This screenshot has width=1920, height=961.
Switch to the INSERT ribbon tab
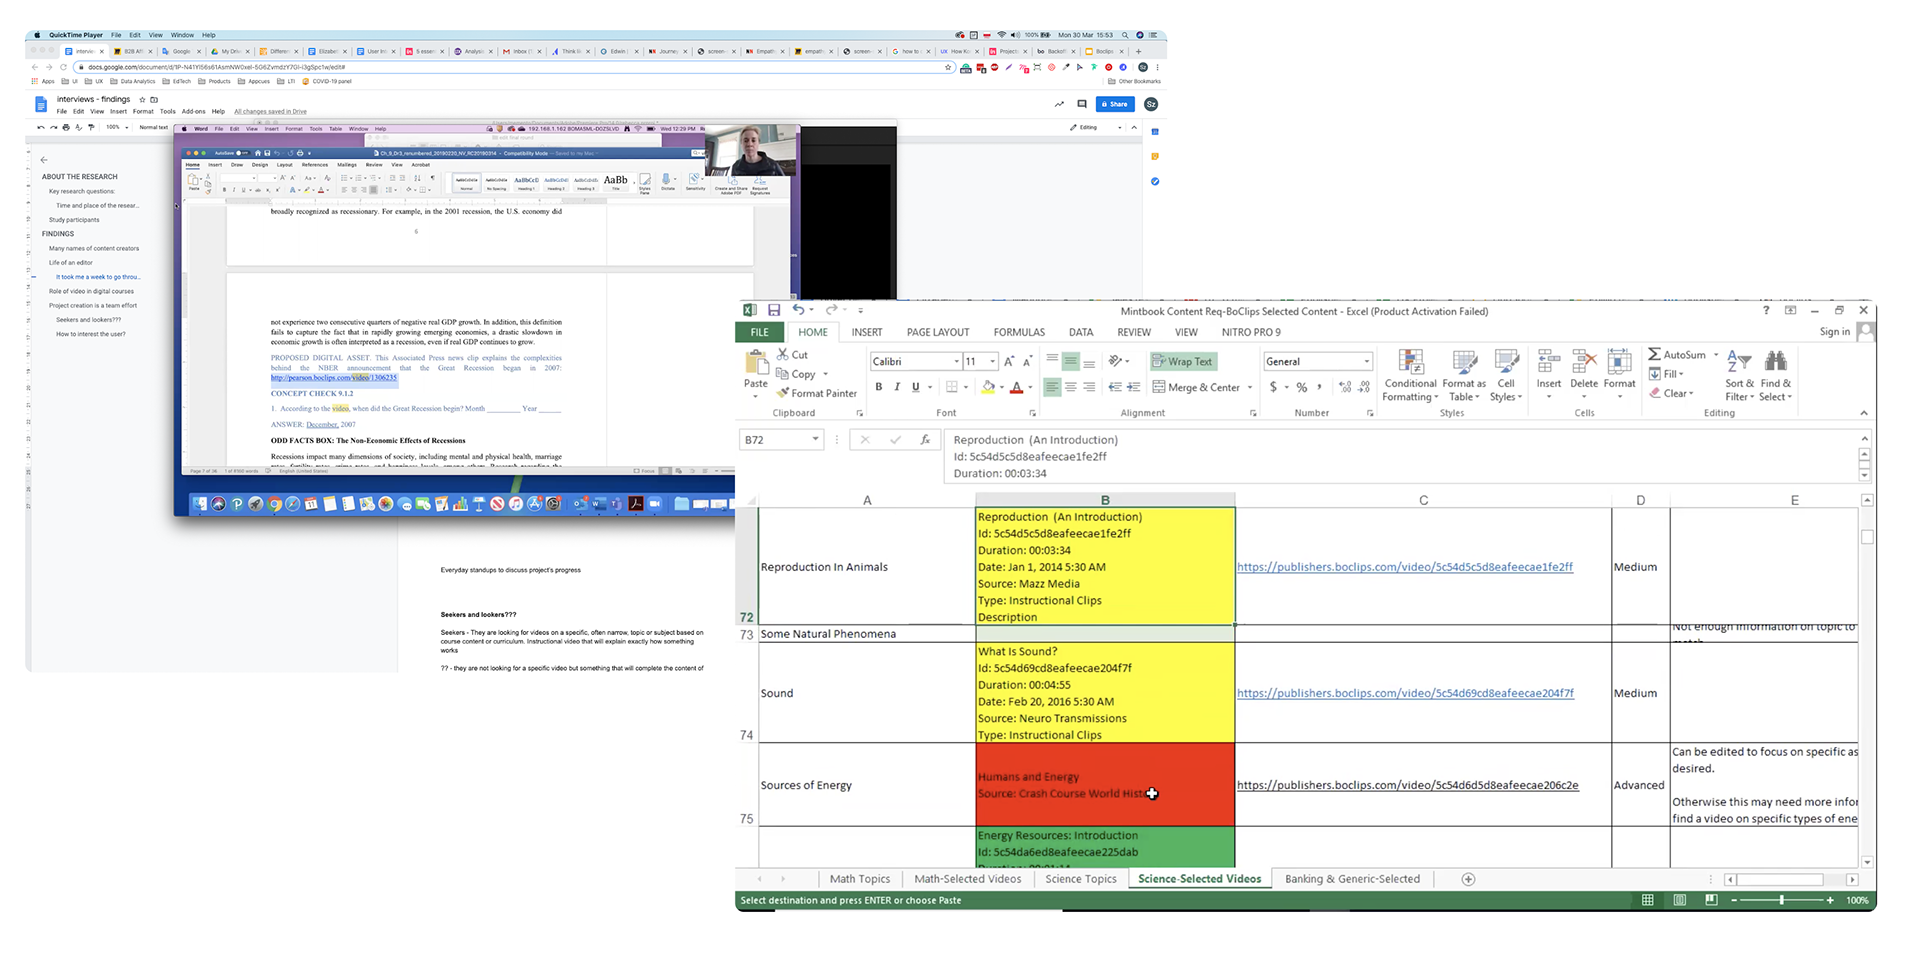(867, 332)
